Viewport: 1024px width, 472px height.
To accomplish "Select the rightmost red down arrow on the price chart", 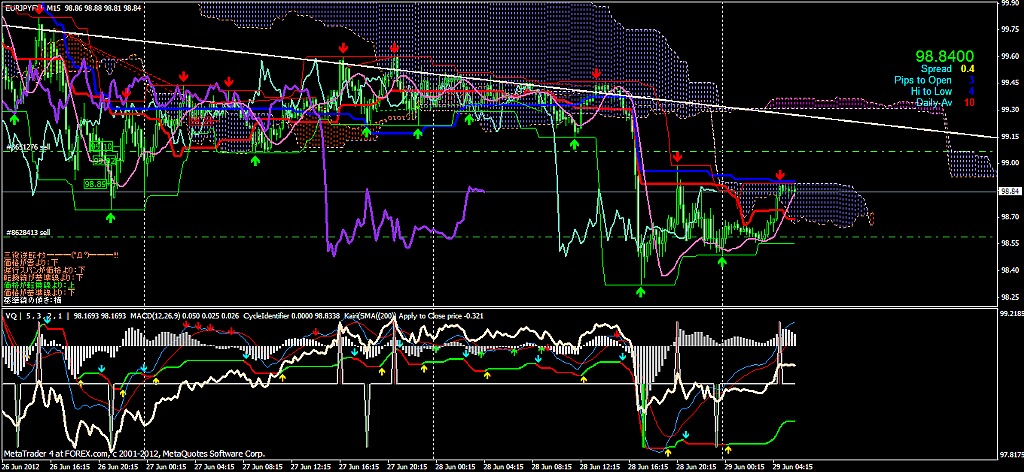I will point(780,175).
